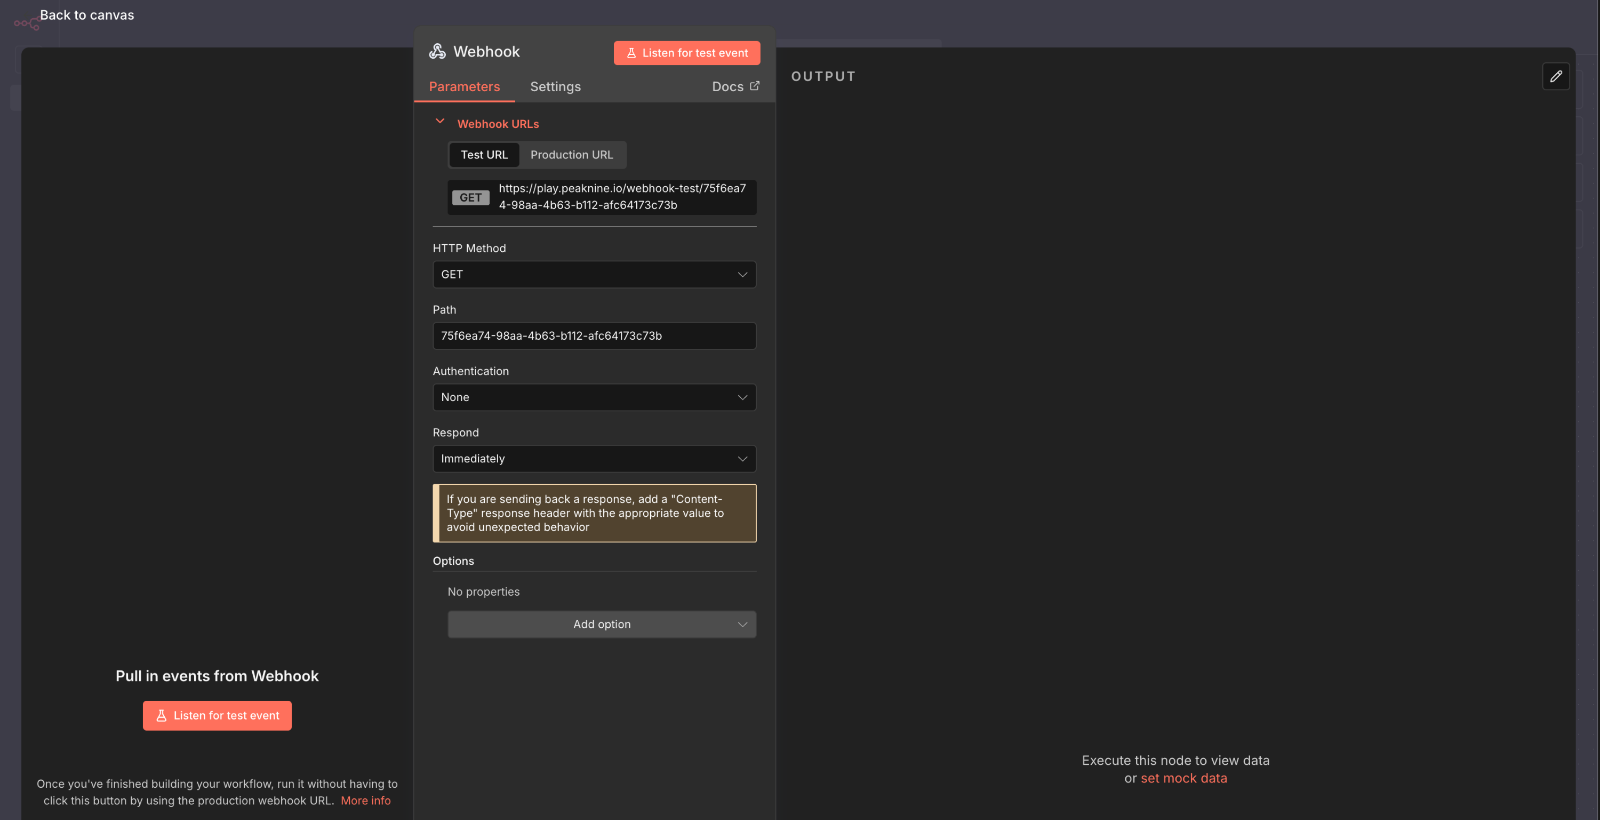Open the Respond dropdown
This screenshot has height=820, width=1600.
point(594,459)
